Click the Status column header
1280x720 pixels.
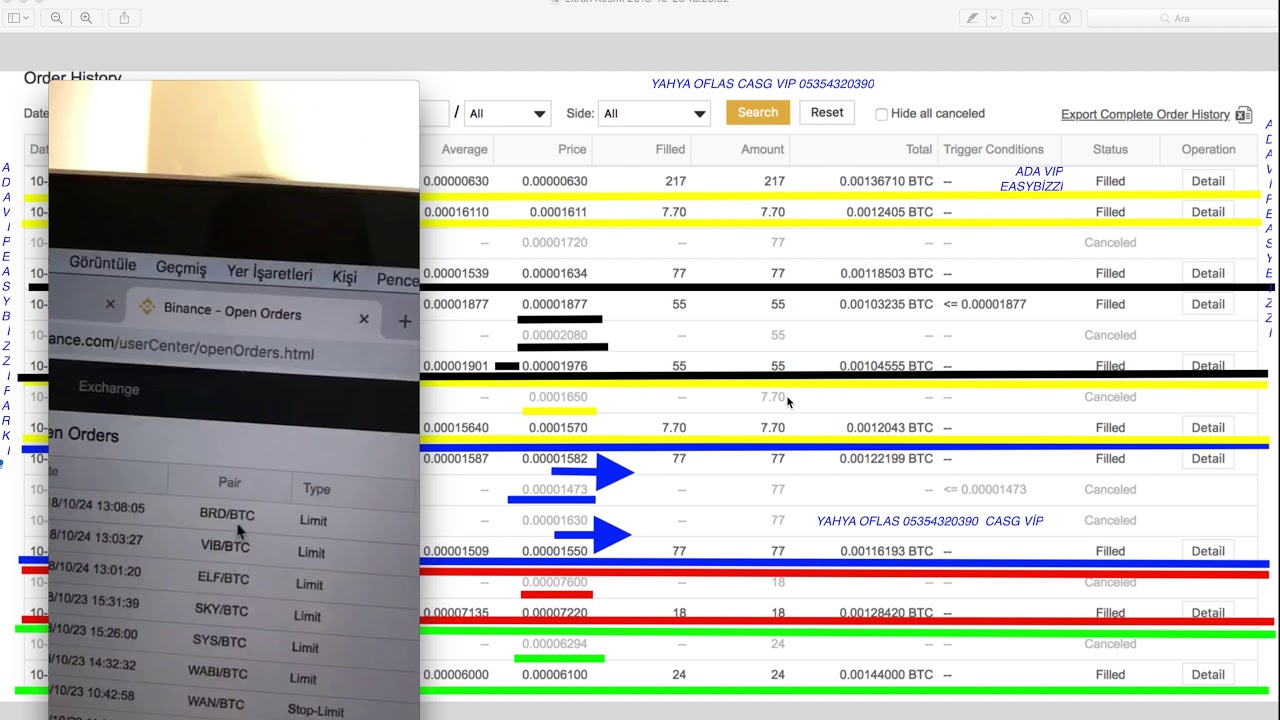[x=1110, y=149]
